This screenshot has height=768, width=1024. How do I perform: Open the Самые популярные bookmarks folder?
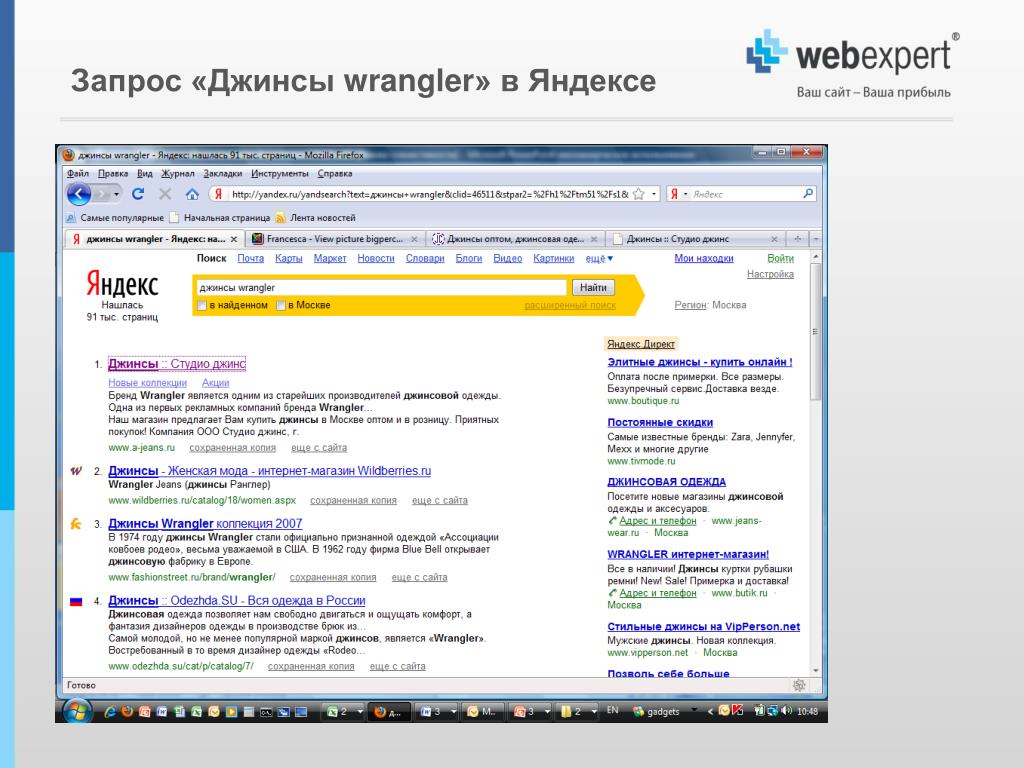pyautogui.click(x=115, y=218)
